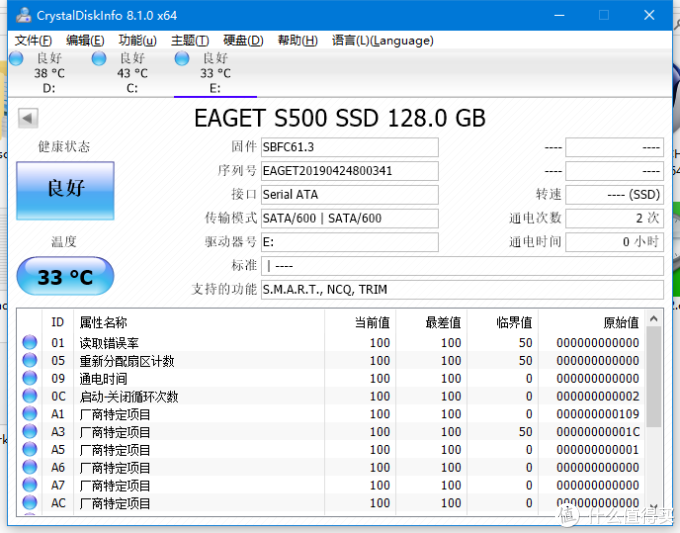This screenshot has width=680, height=533.
Task: Click the ID column header
Action: [x=58, y=322]
